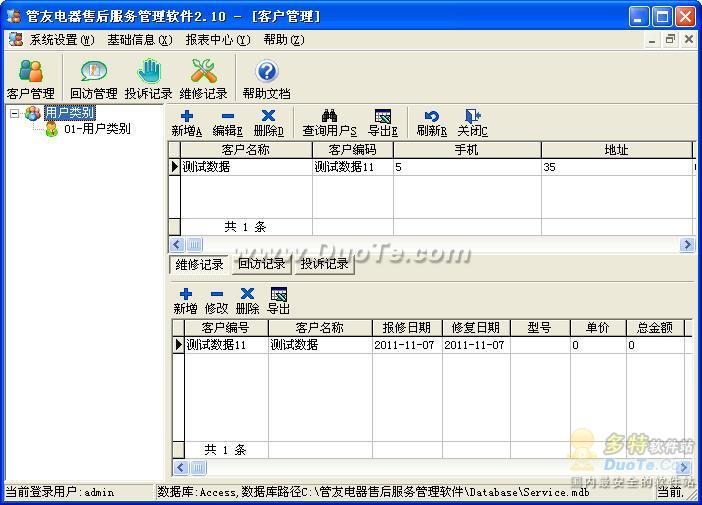Minimize the inner child window

[x=652, y=40]
